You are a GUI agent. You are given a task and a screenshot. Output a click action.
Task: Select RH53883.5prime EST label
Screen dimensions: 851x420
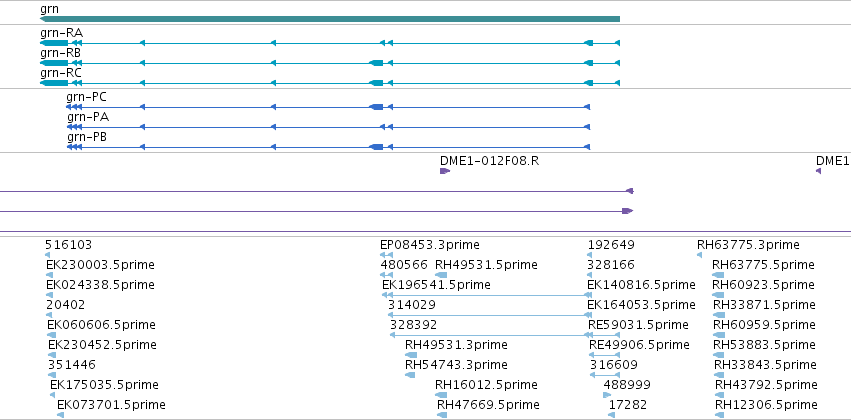(764, 345)
